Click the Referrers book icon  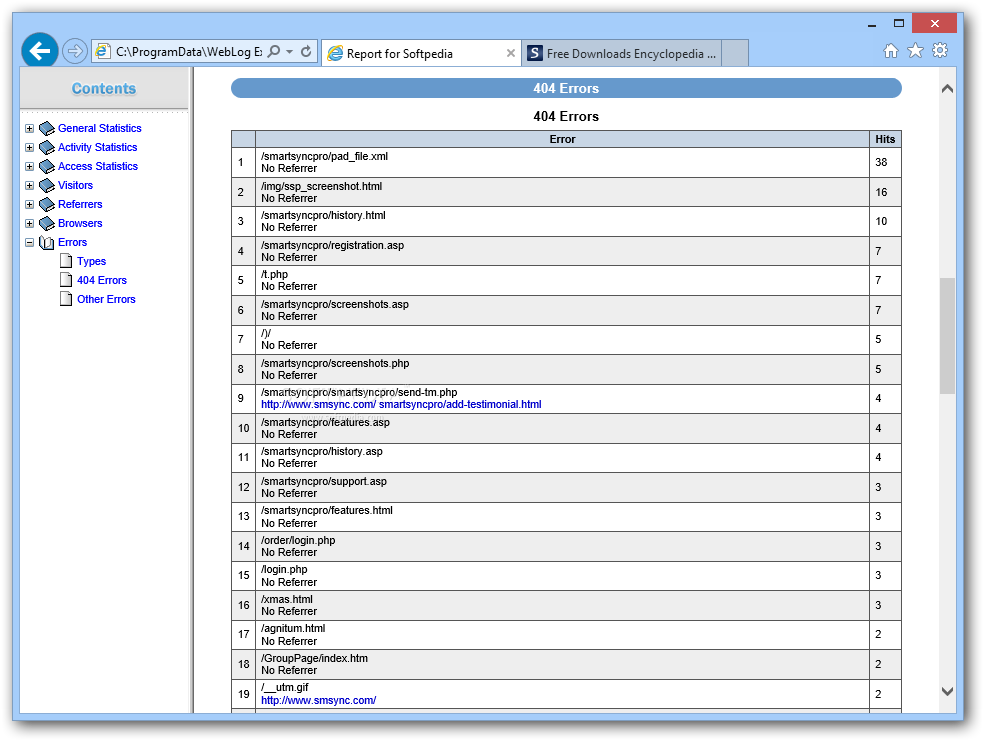[x=46, y=205]
